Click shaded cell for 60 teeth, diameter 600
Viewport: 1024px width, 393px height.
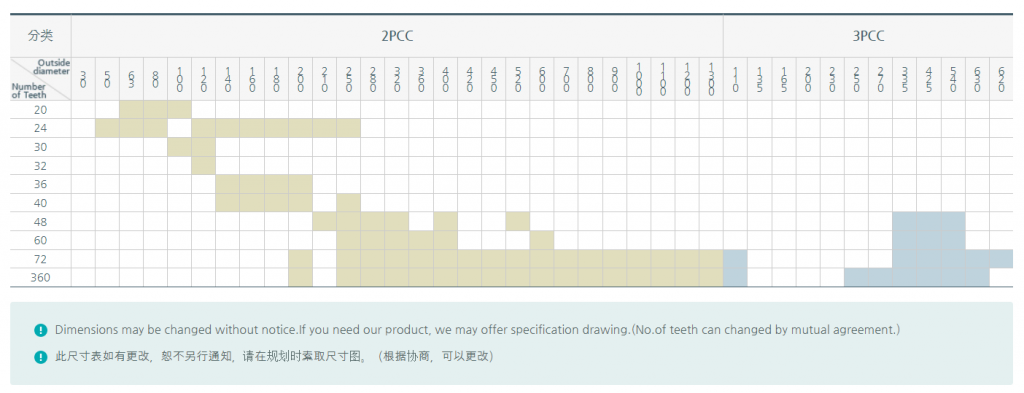[x=542, y=240]
